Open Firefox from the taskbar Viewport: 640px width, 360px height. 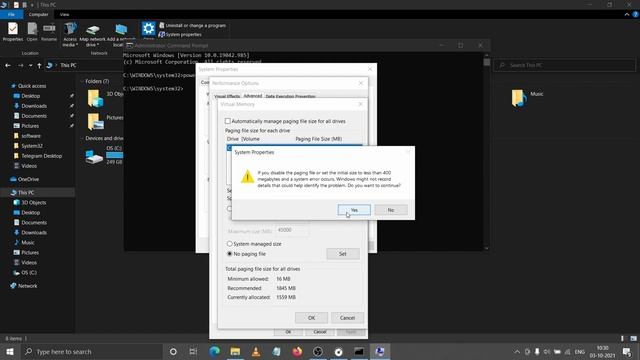click(x=297, y=351)
